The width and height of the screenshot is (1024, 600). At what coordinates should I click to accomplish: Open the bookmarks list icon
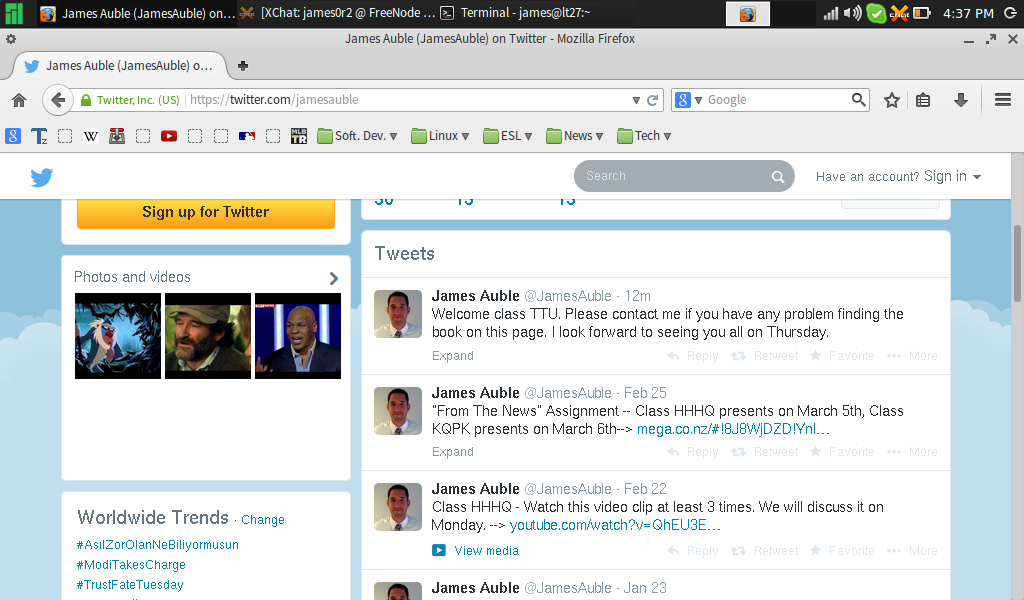923,100
